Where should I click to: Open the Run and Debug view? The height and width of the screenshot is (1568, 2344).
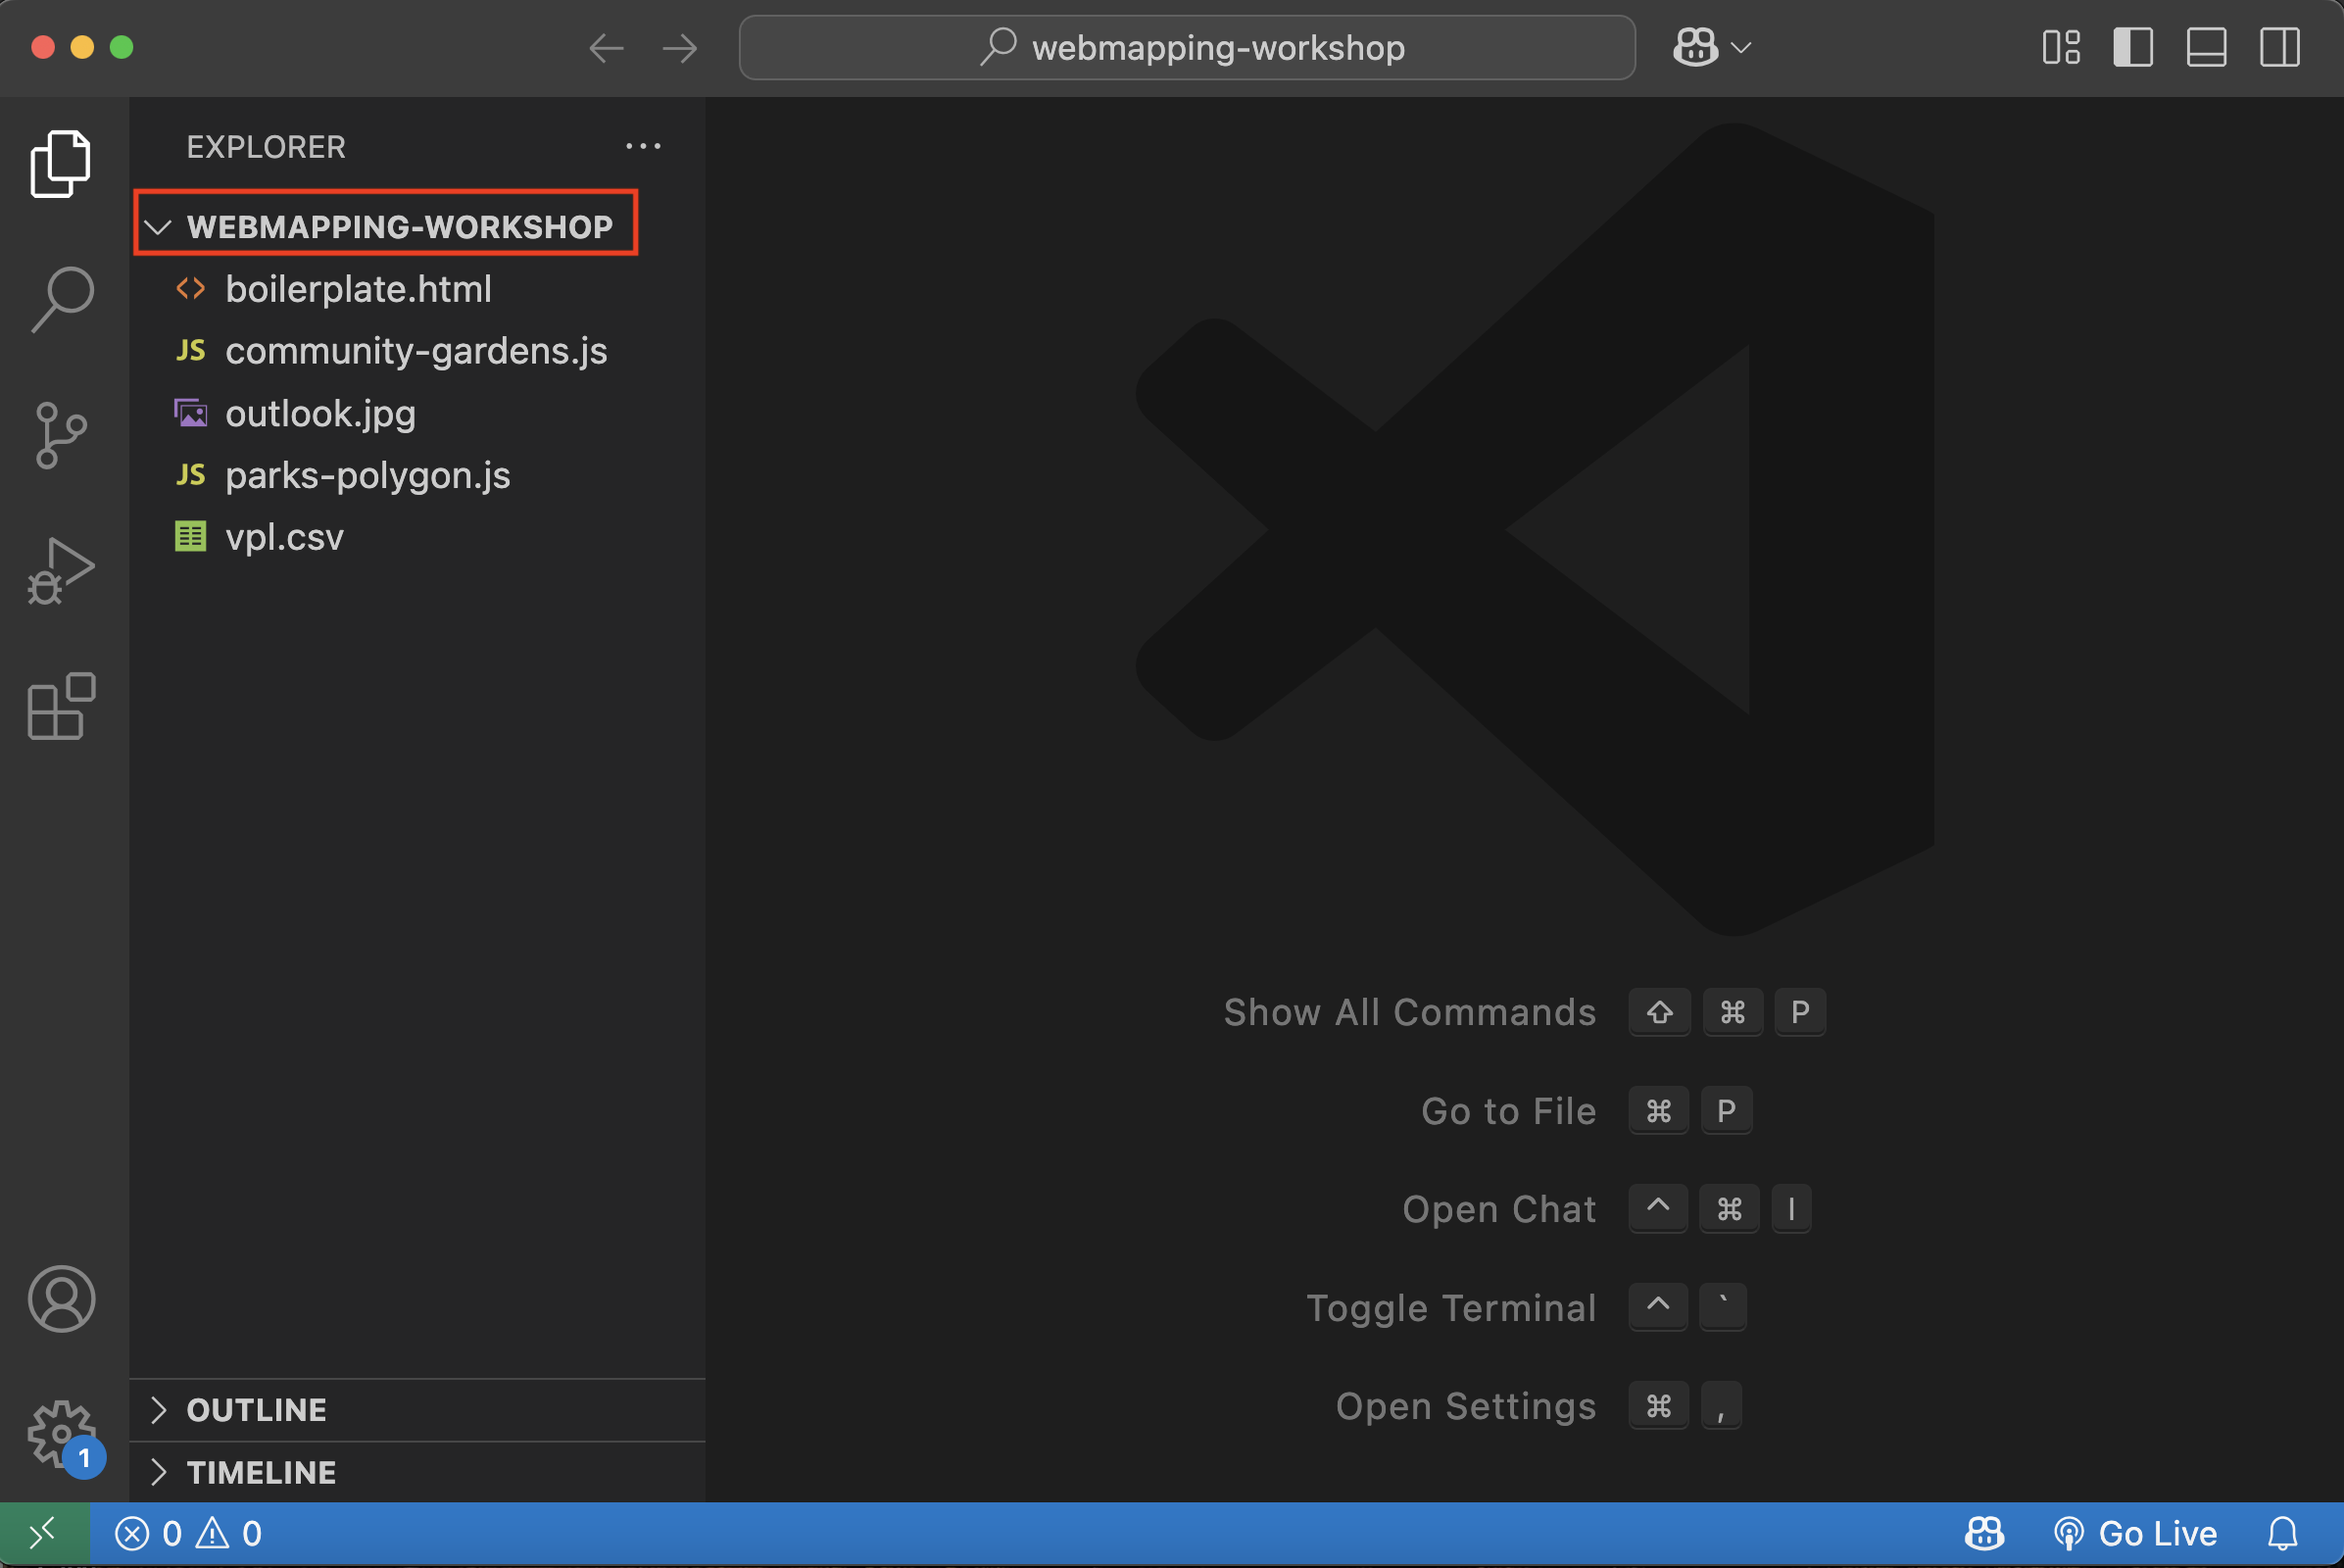[61, 571]
